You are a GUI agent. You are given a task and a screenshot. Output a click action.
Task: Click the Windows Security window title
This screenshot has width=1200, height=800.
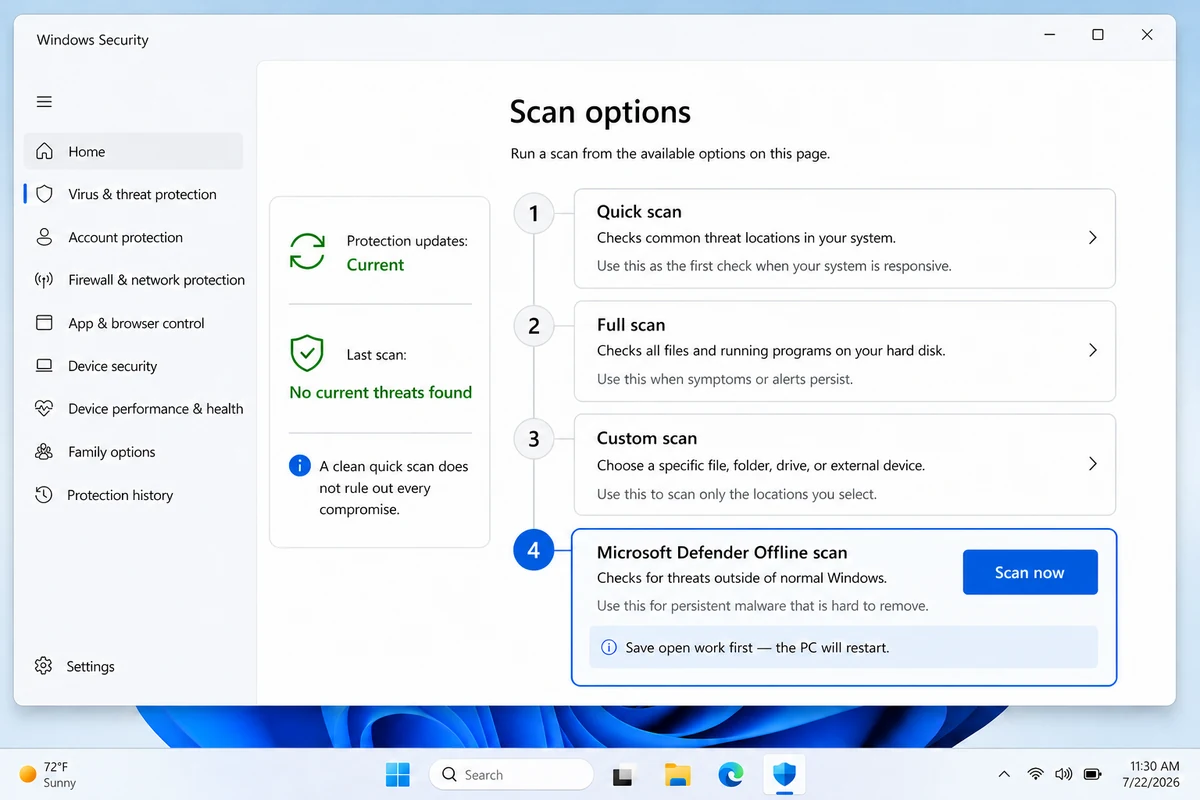click(x=93, y=40)
